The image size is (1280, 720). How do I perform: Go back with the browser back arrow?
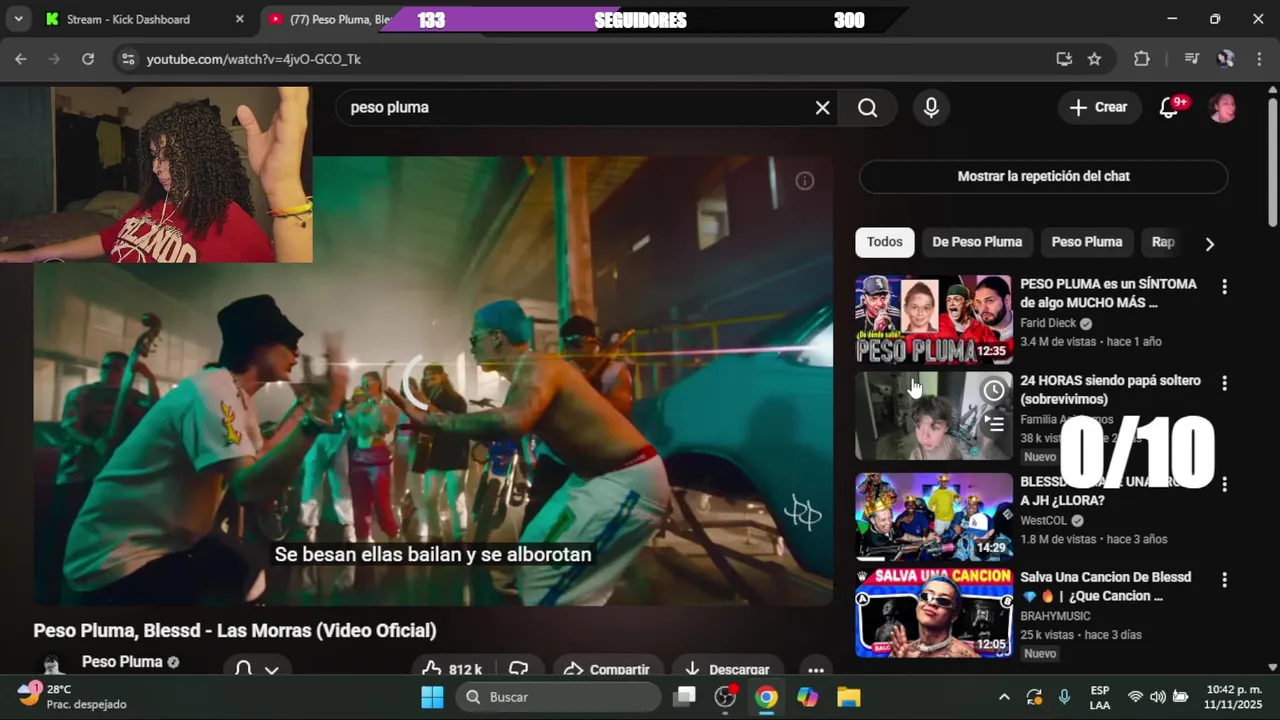tap(21, 59)
